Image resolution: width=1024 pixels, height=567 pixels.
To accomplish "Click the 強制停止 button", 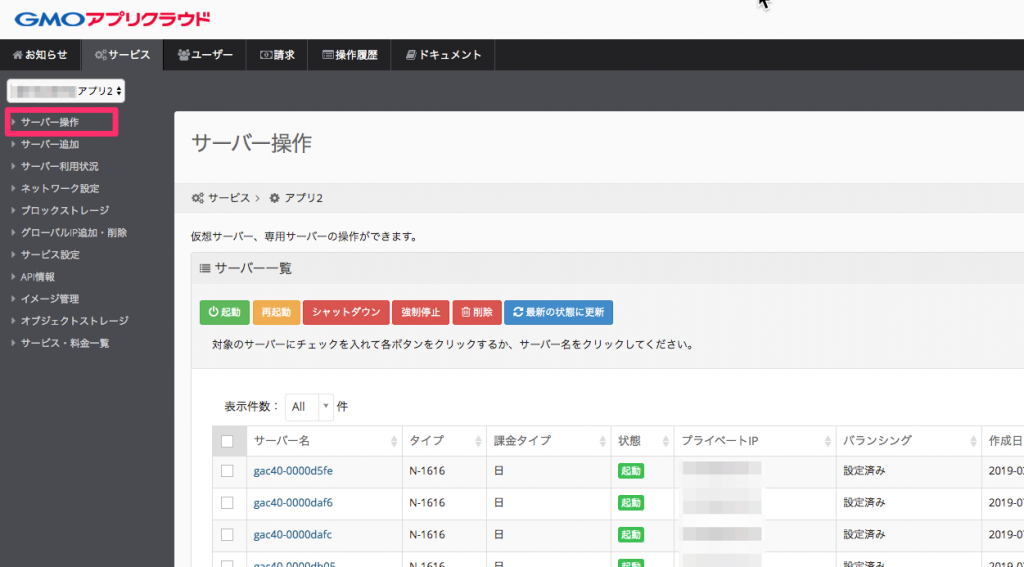I will 421,312.
